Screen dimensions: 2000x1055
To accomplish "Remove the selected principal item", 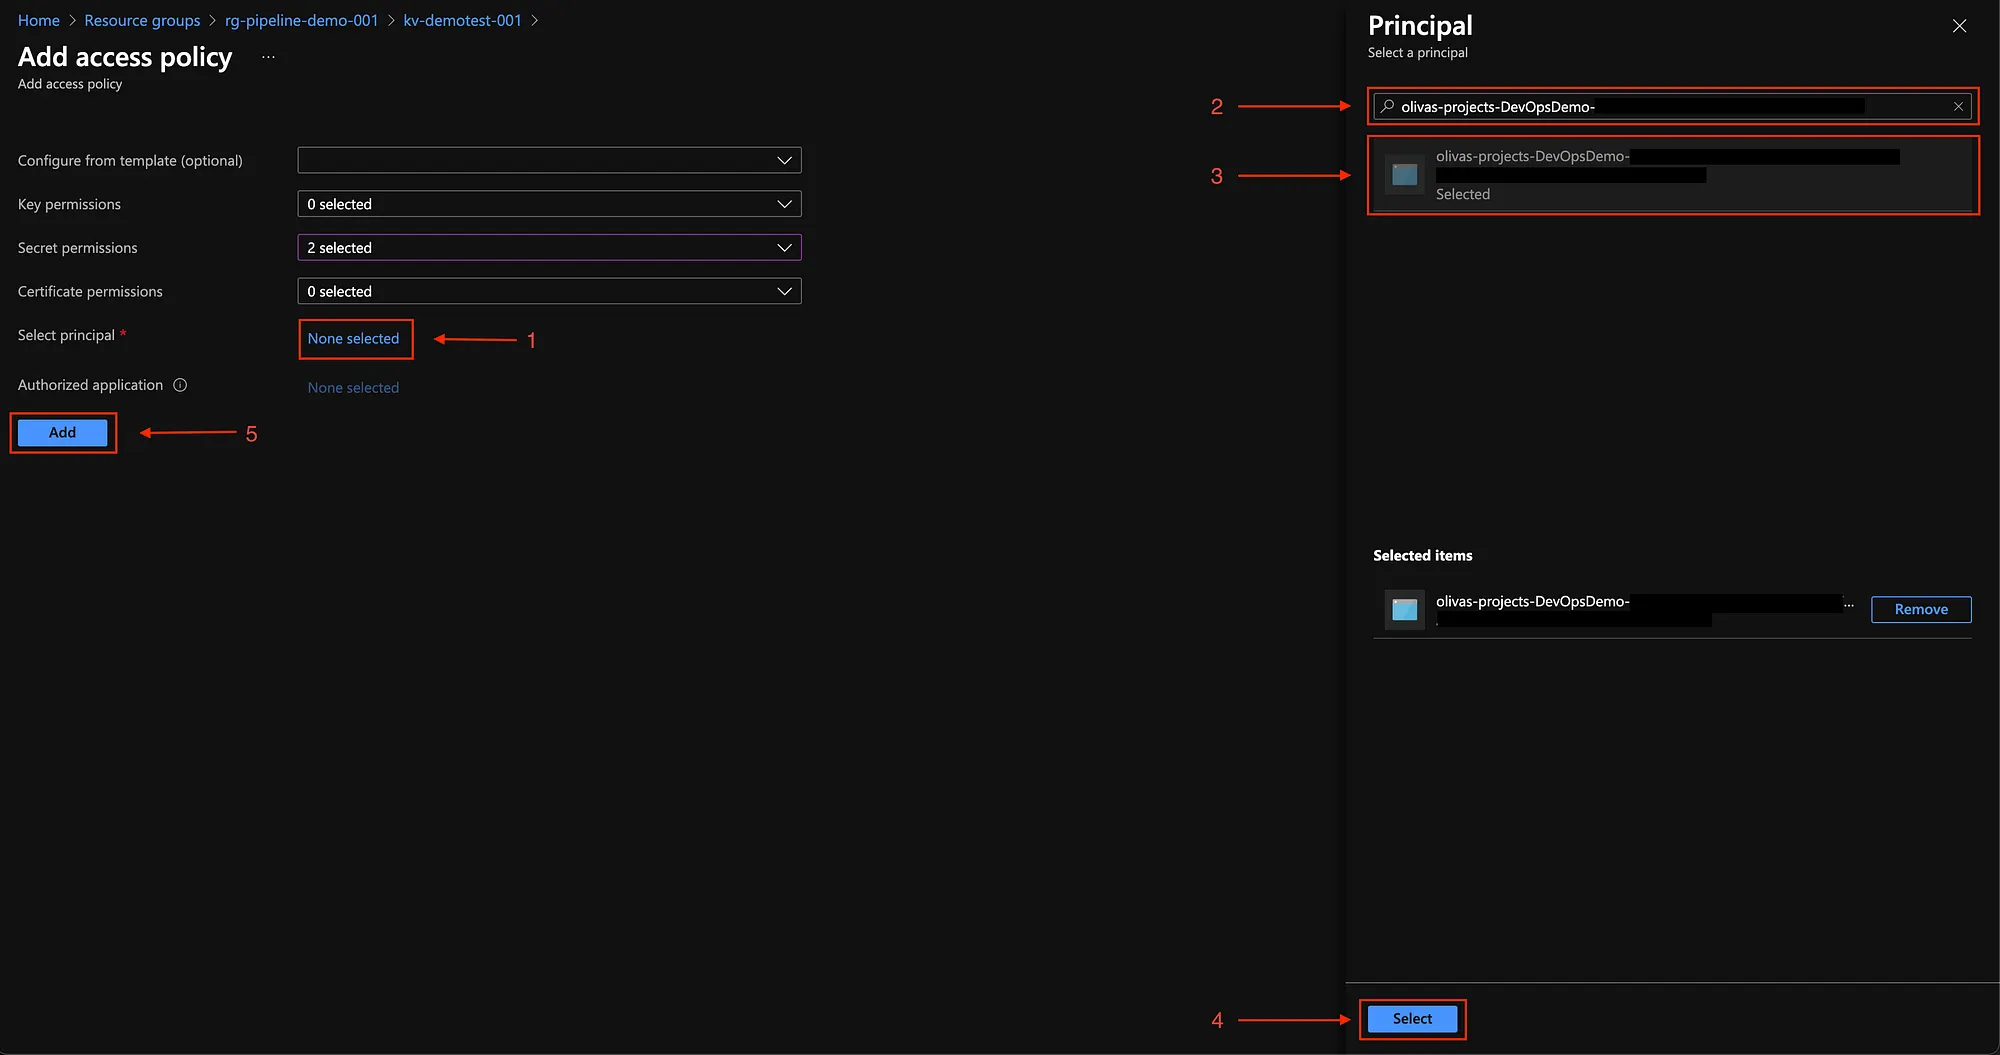I will pyautogui.click(x=1921, y=609).
